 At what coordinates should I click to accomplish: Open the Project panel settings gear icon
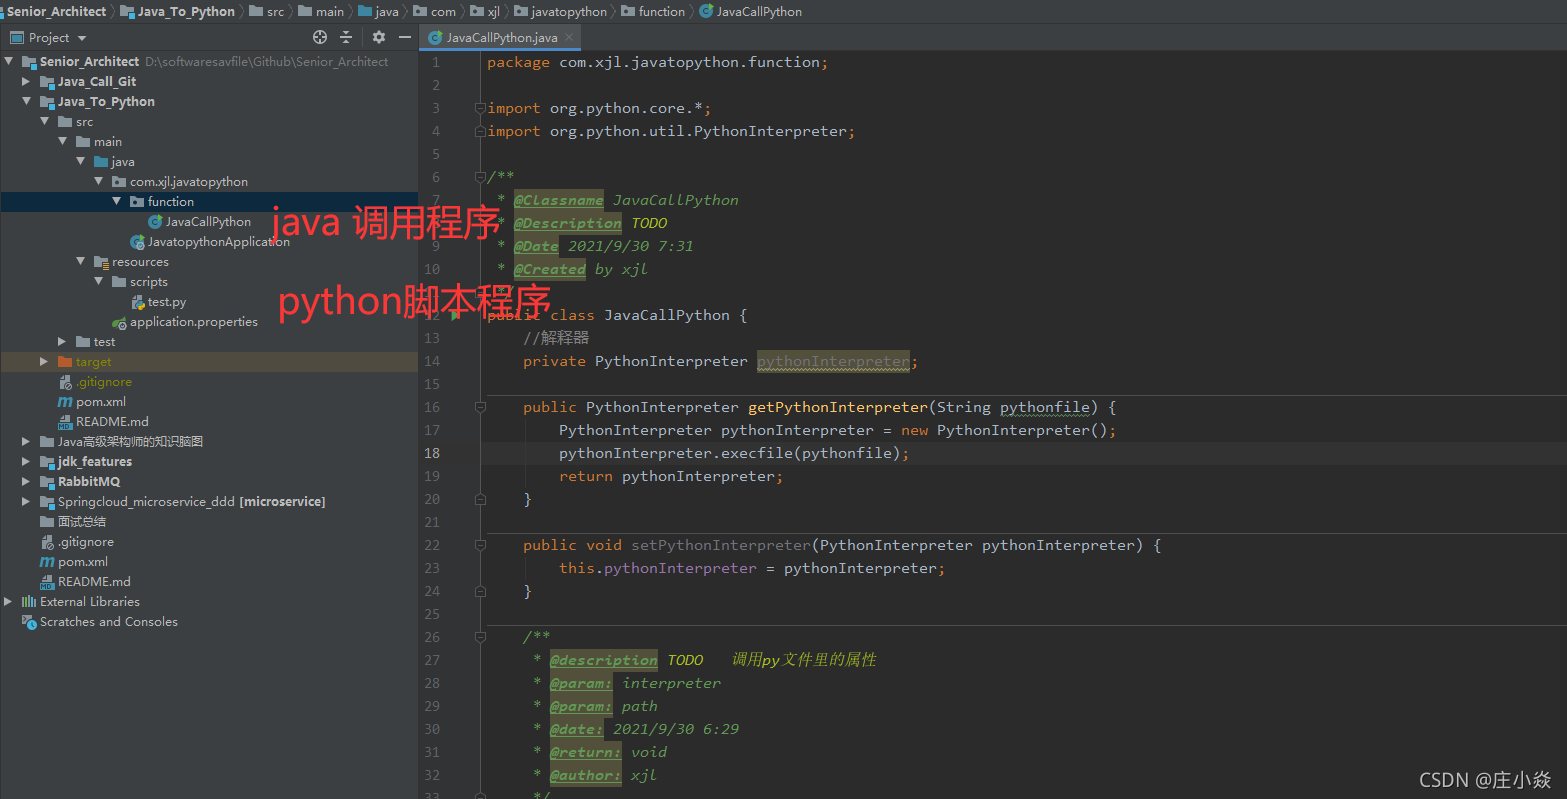[x=378, y=37]
